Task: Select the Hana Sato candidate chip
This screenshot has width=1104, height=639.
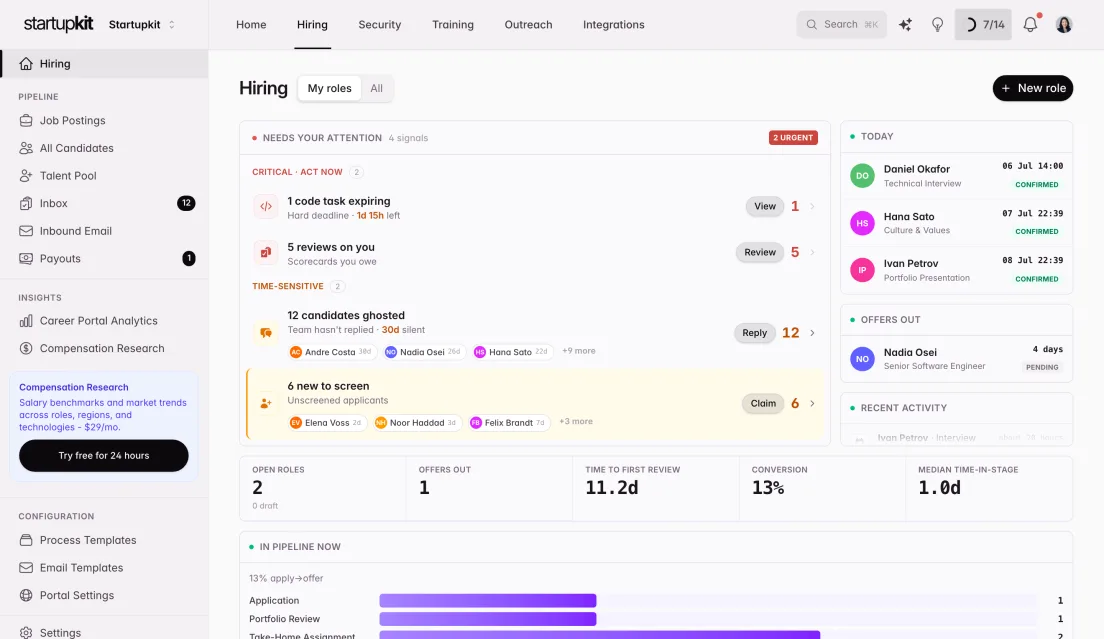Action: [x=512, y=352]
